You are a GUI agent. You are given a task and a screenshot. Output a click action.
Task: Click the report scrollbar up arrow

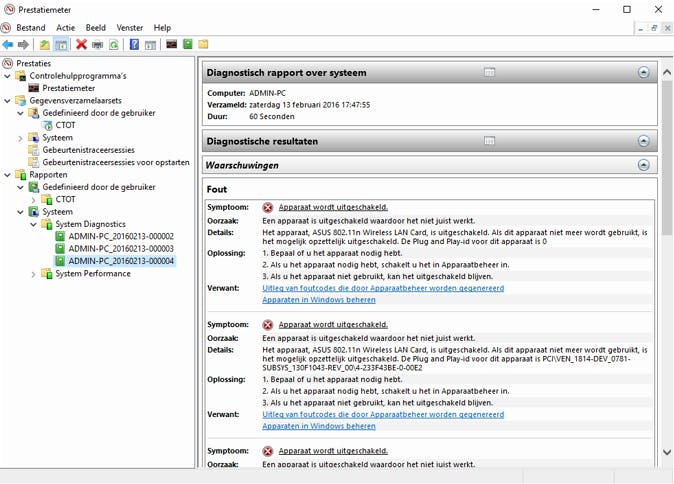[667, 72]
